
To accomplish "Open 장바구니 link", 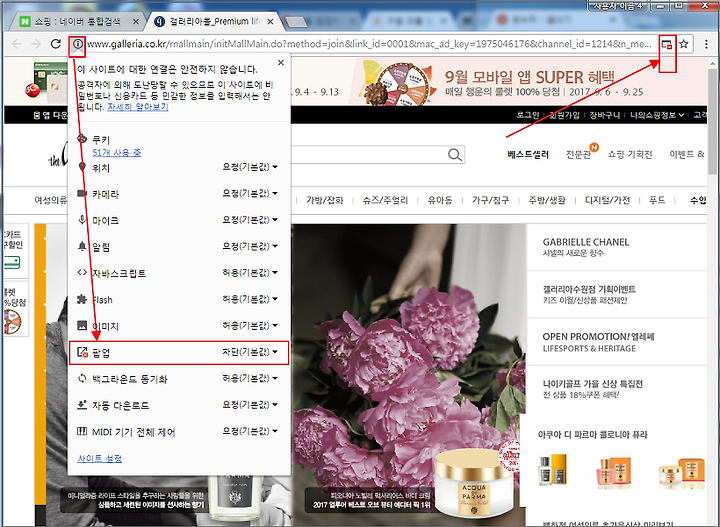I will pos(605,115).
